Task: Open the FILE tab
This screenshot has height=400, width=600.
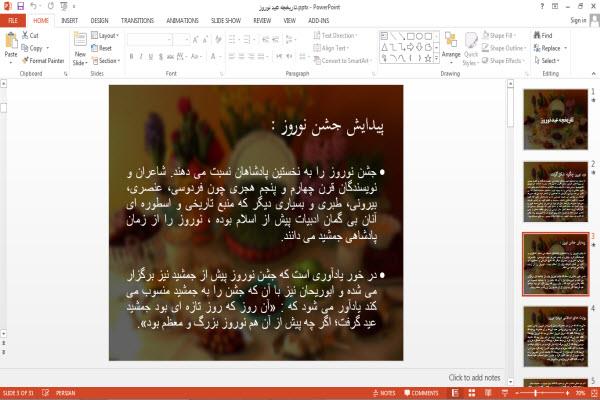Action: tap(13, 20)
